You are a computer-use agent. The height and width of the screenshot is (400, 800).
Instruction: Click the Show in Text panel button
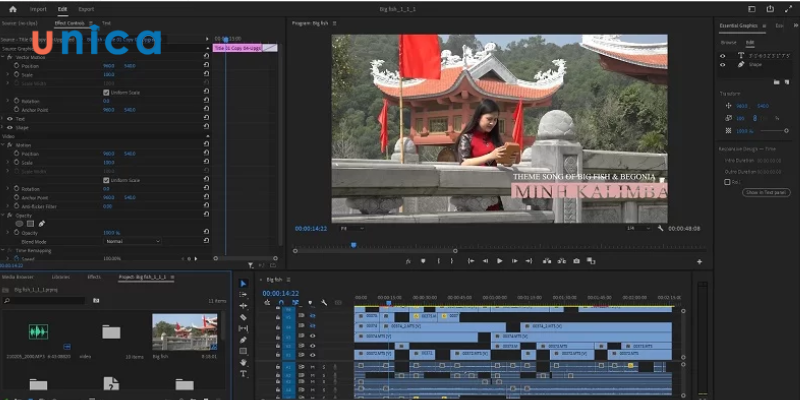(x=766, y=192)
